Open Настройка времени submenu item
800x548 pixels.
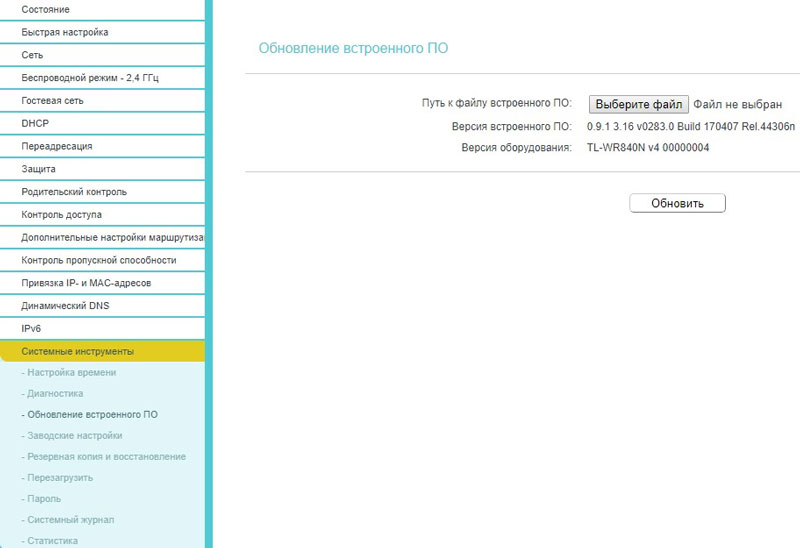tap(69, 372)
